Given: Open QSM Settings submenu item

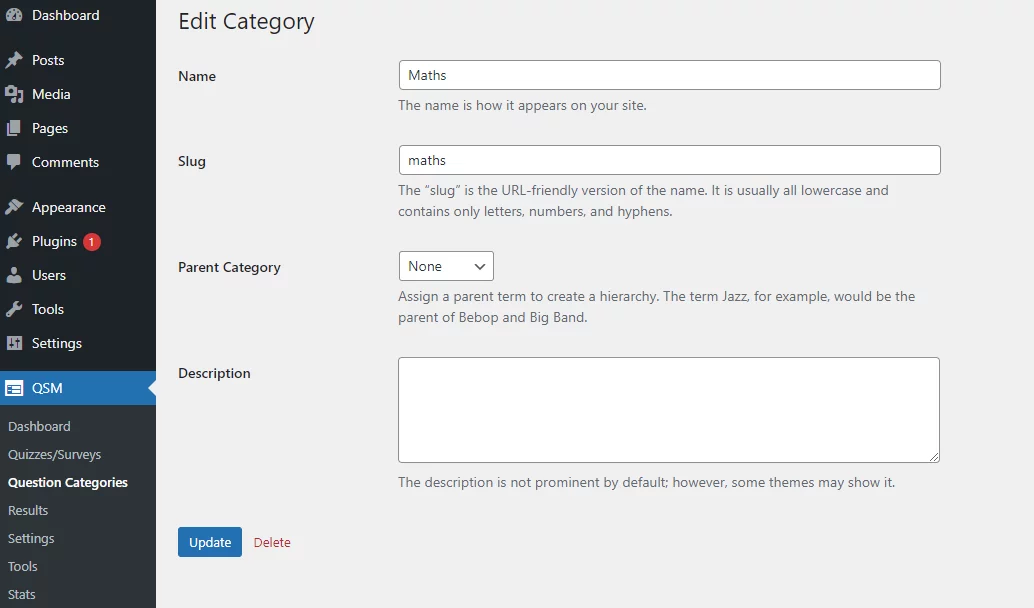Looking at the screenshot, I should tap(31, 539).
